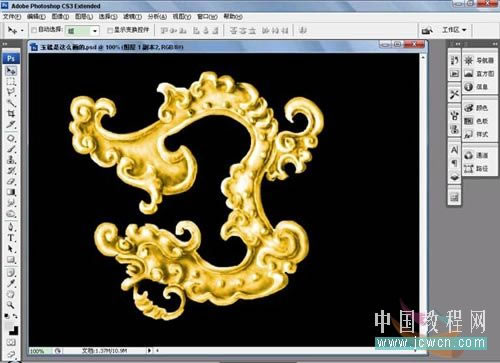Select the Move tool in the toolbox
Image resolution: width=500 pixels, height=363 pixels.
click(11, 71)
